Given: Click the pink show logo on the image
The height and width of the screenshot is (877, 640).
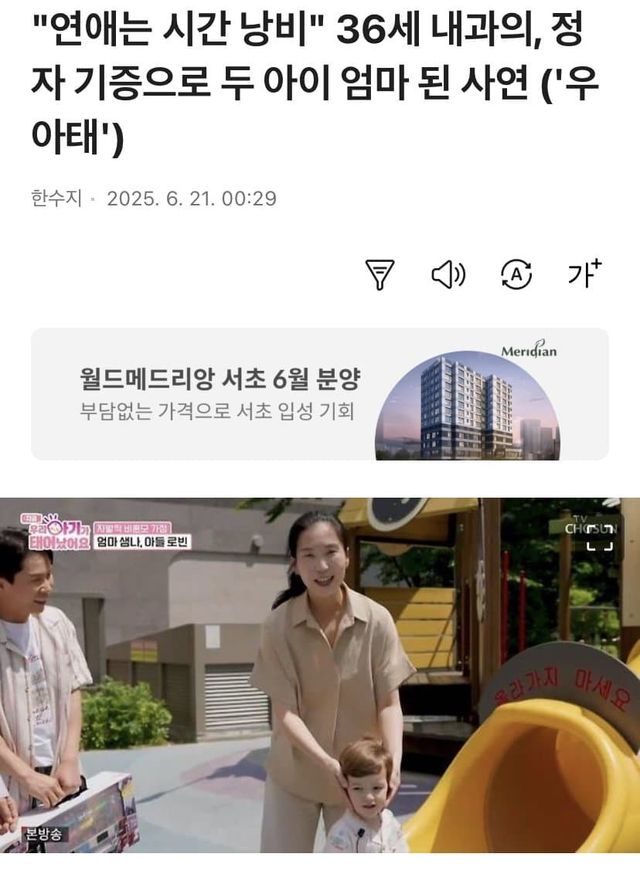Looking at the screenshot, I should [x=56, y=532].
